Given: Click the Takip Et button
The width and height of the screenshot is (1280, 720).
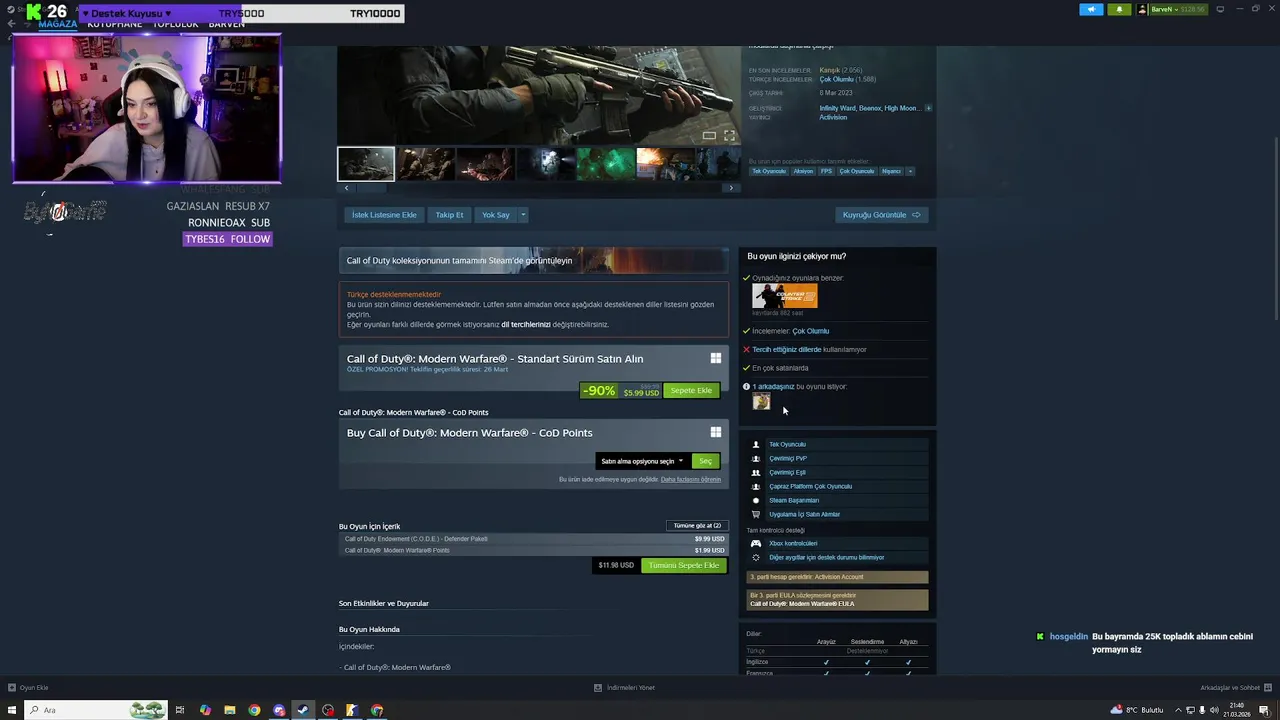Looking at the screenshot, I should (449, 215).
